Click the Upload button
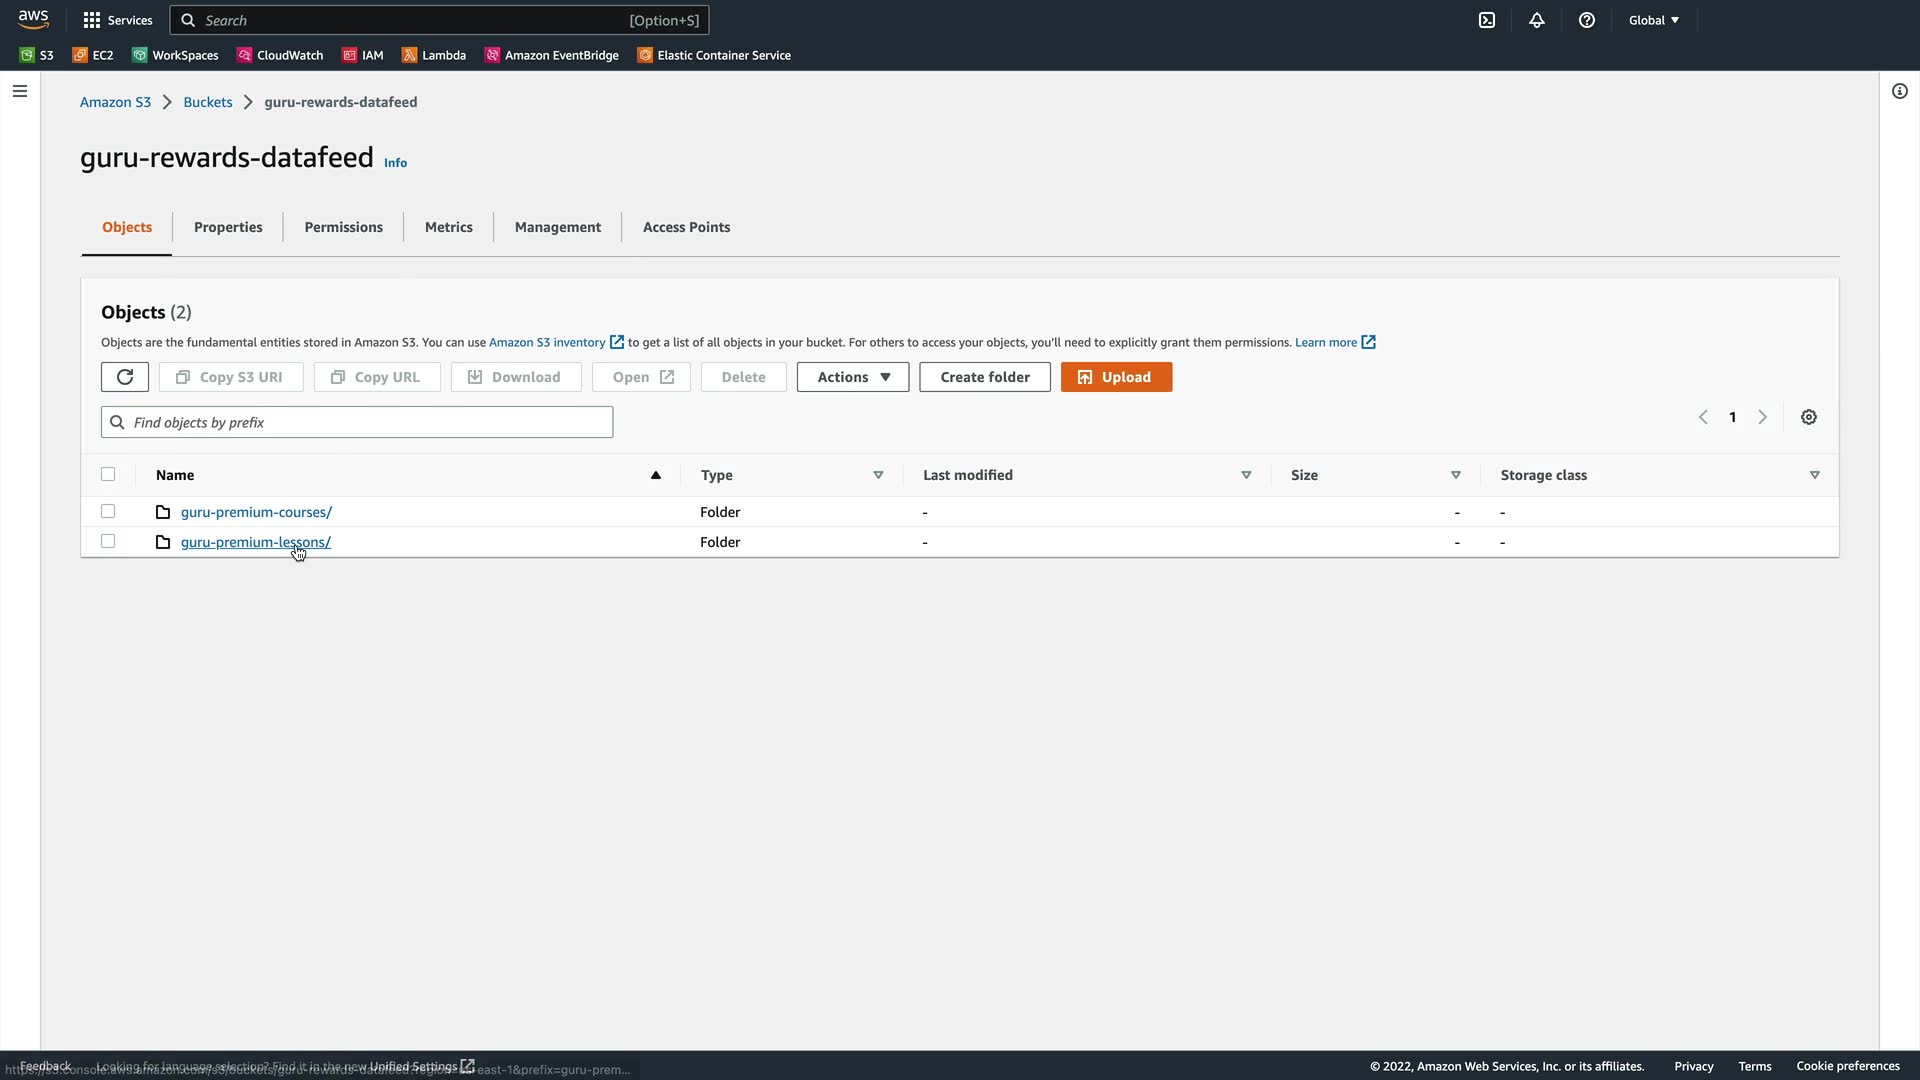 coord(1116,377)
